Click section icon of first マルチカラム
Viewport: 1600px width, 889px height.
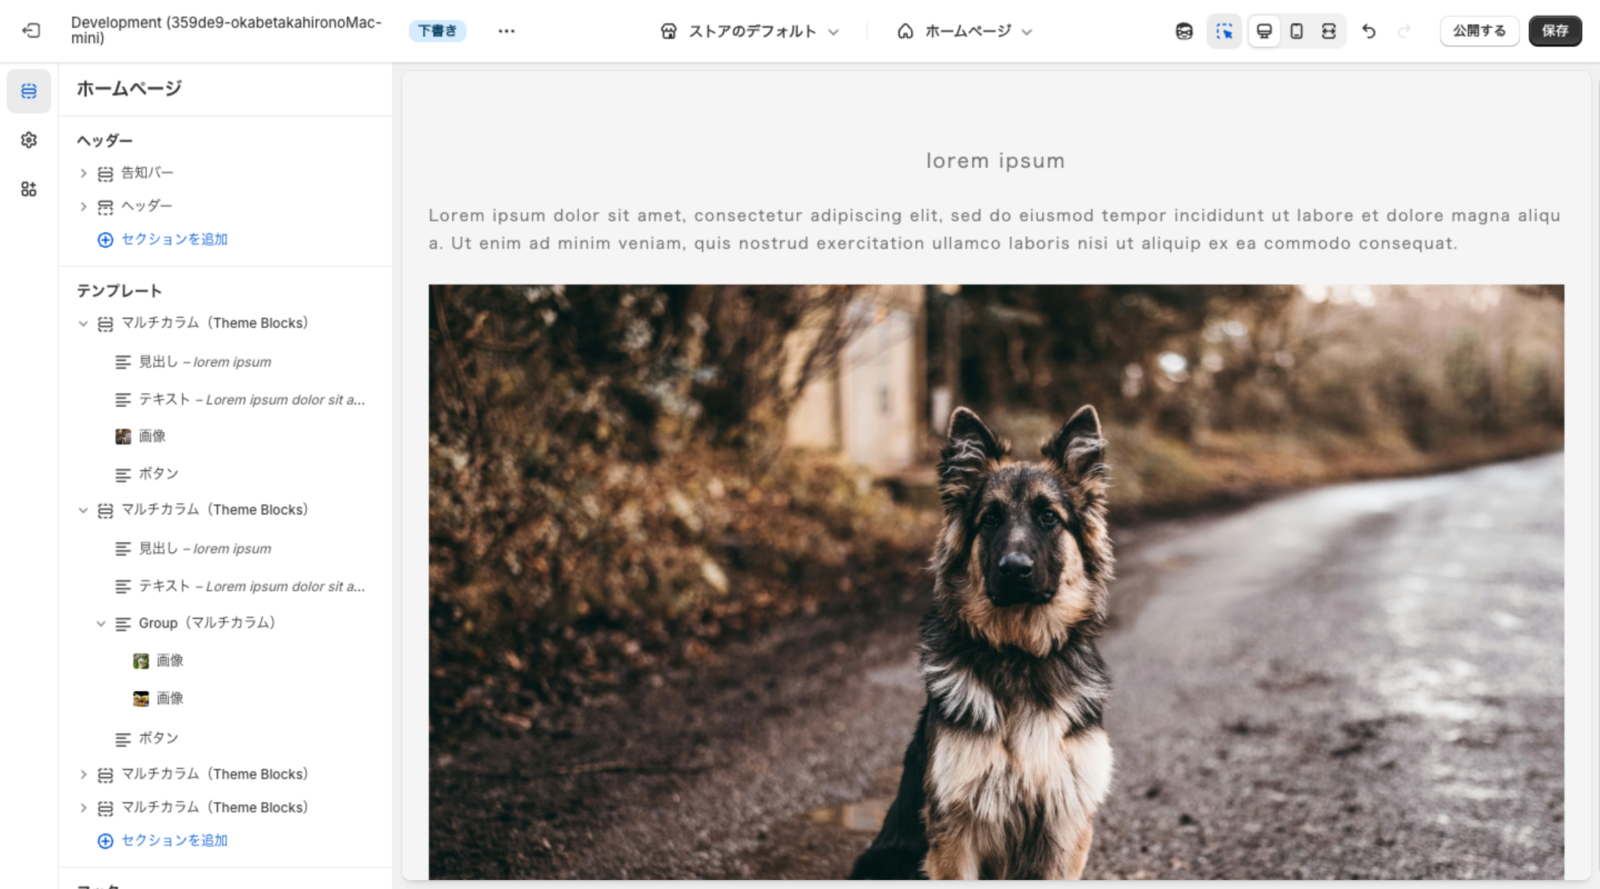coord(105,324)
